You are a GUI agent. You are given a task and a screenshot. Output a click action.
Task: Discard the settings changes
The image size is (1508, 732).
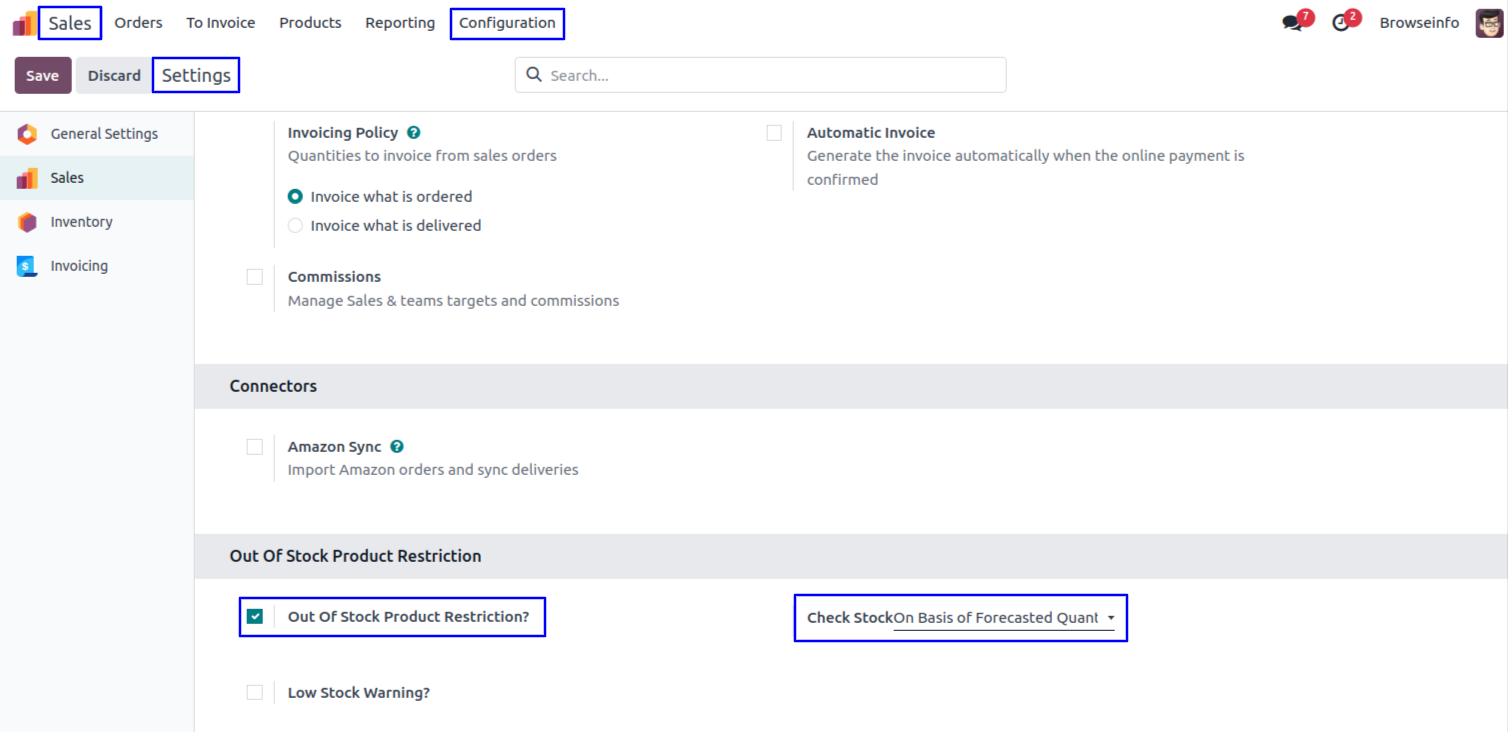[x=114, y=76]
